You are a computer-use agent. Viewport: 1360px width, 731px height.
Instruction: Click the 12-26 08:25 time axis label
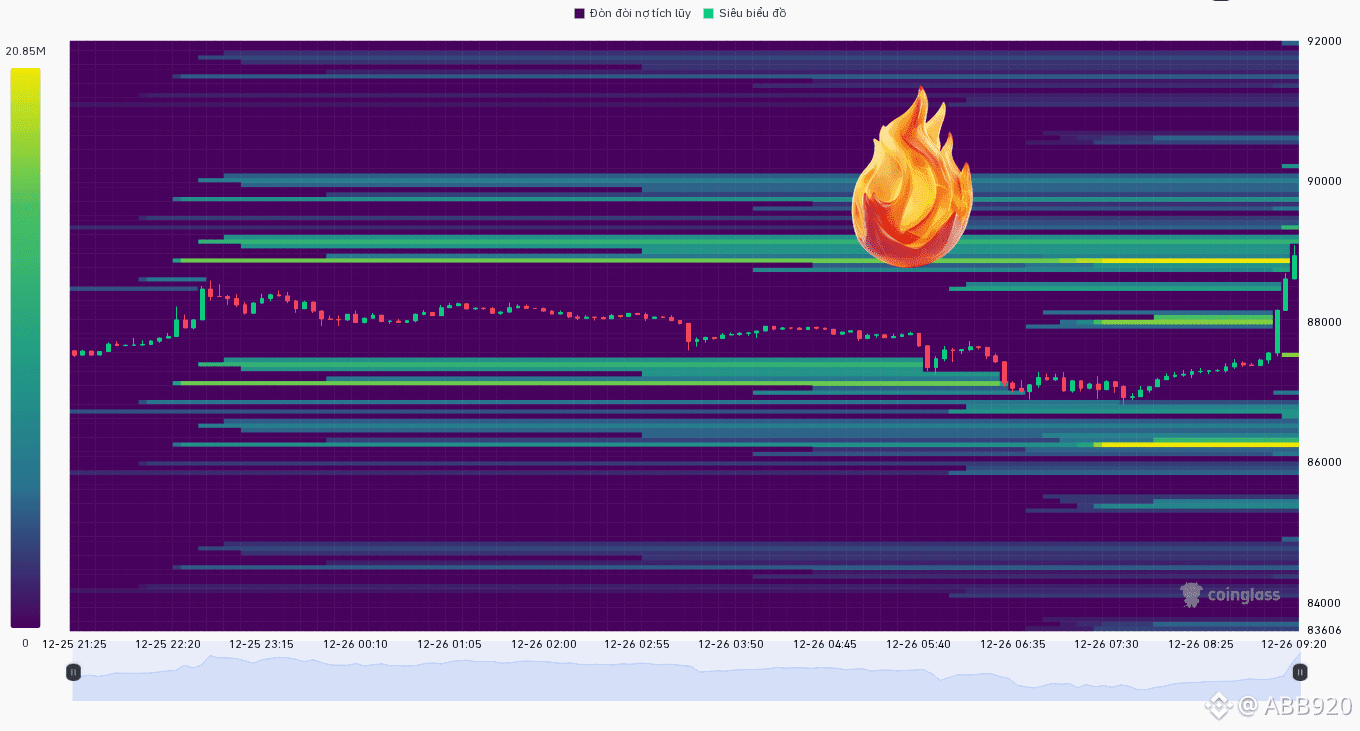[x=1200, y=644]
